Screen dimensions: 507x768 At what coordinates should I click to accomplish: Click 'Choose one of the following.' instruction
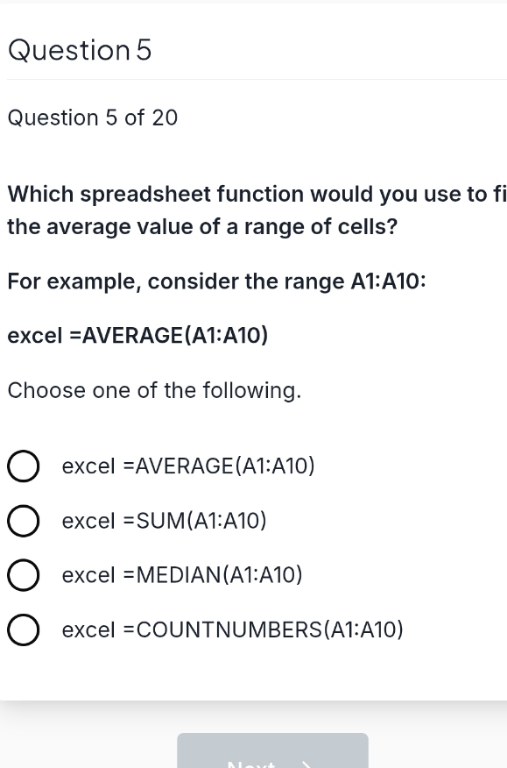(154, 391)
